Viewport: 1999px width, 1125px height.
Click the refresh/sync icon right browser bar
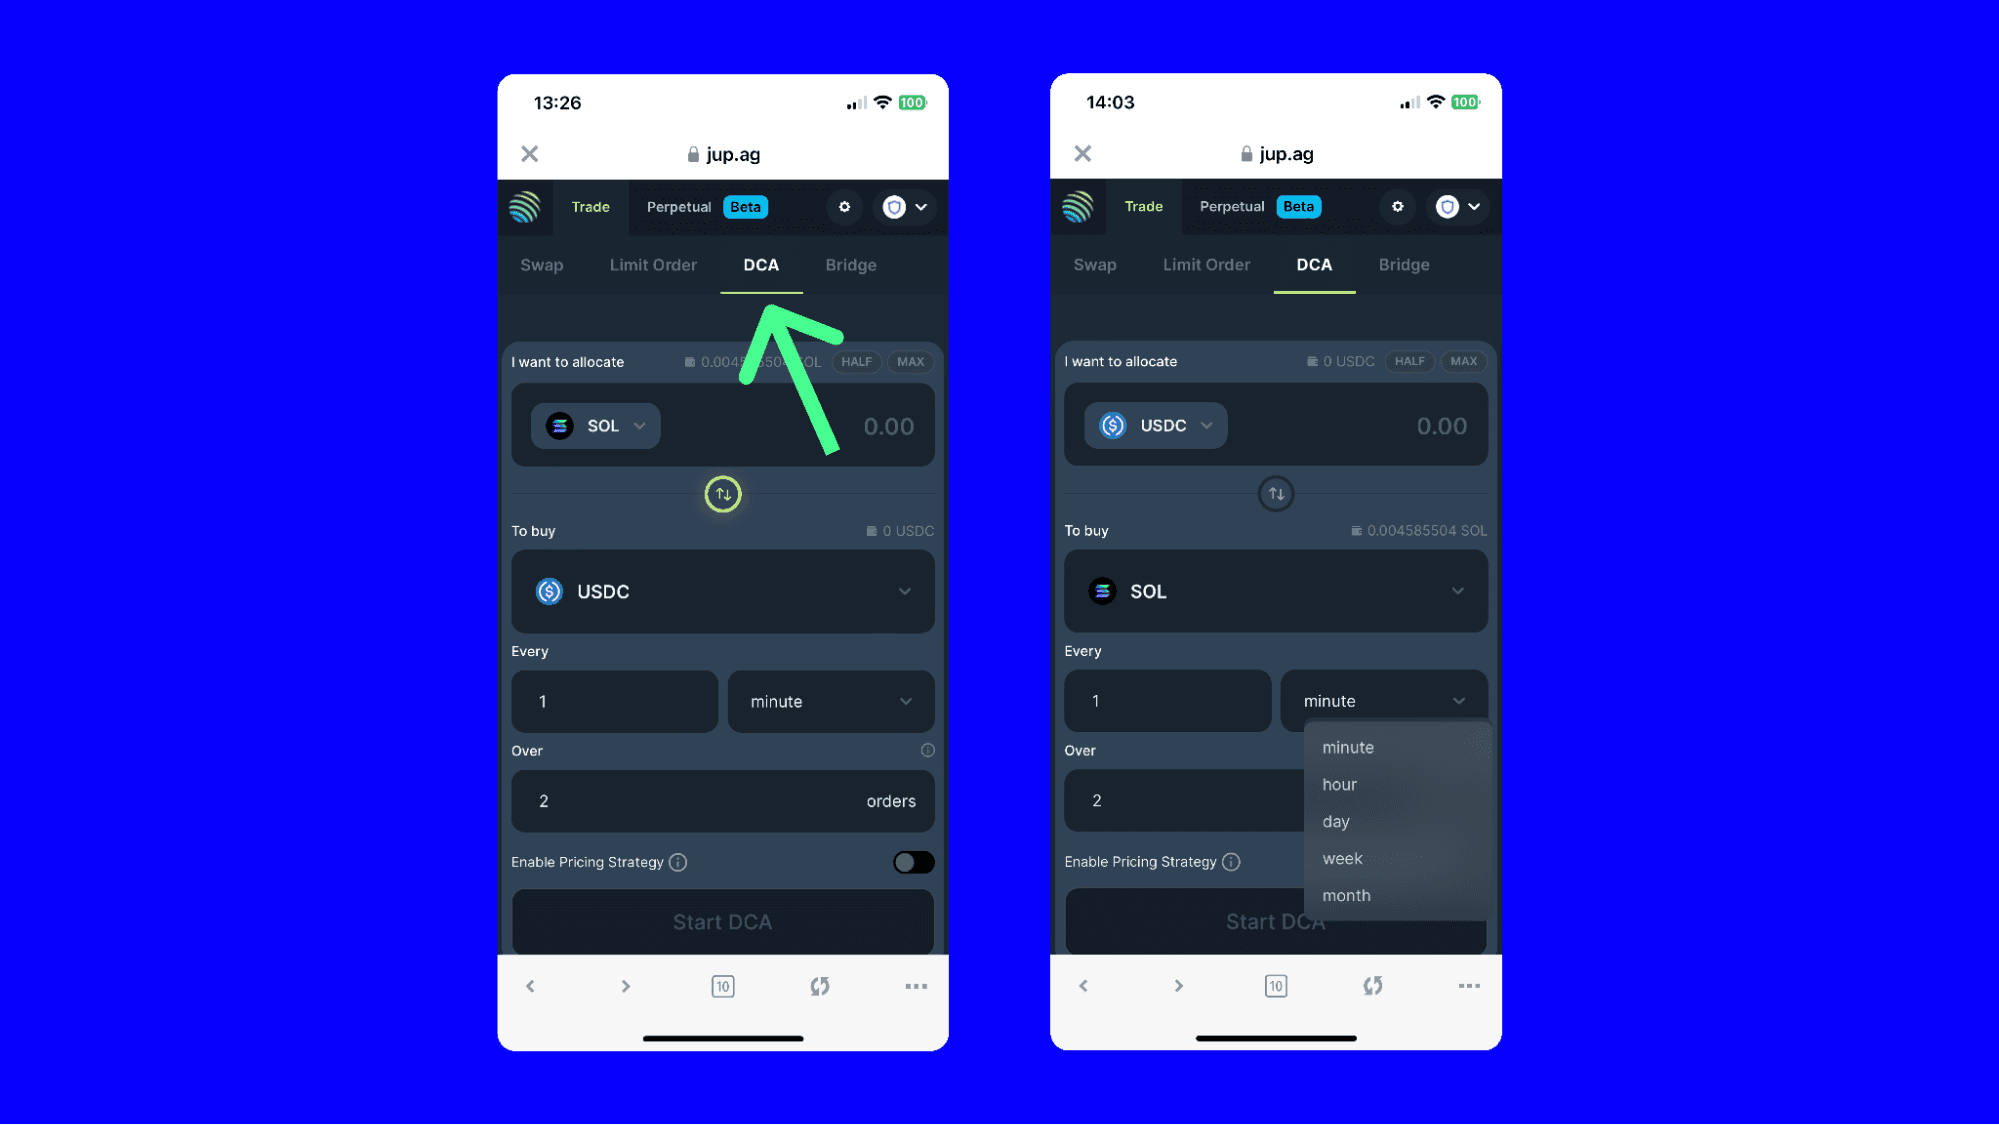pos(1372,985)
